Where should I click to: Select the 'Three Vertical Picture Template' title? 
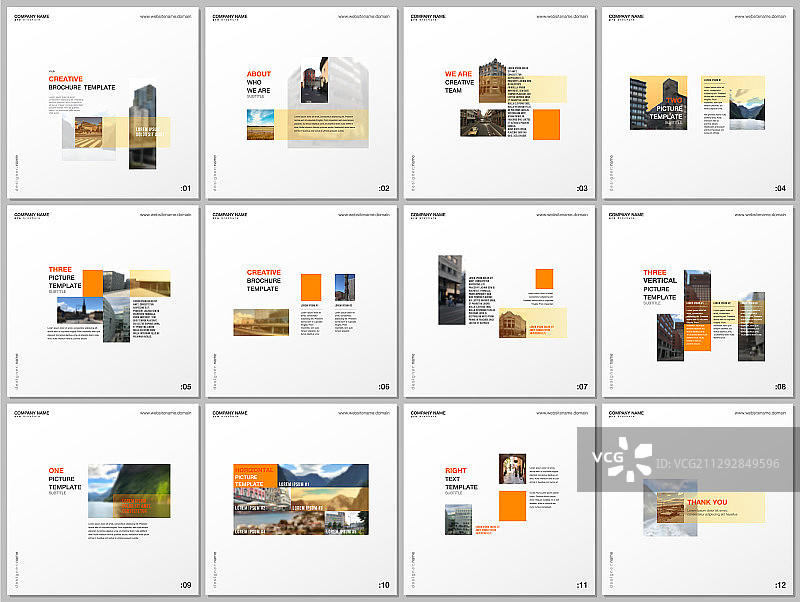pyautogui.click(x=660, y=284)
